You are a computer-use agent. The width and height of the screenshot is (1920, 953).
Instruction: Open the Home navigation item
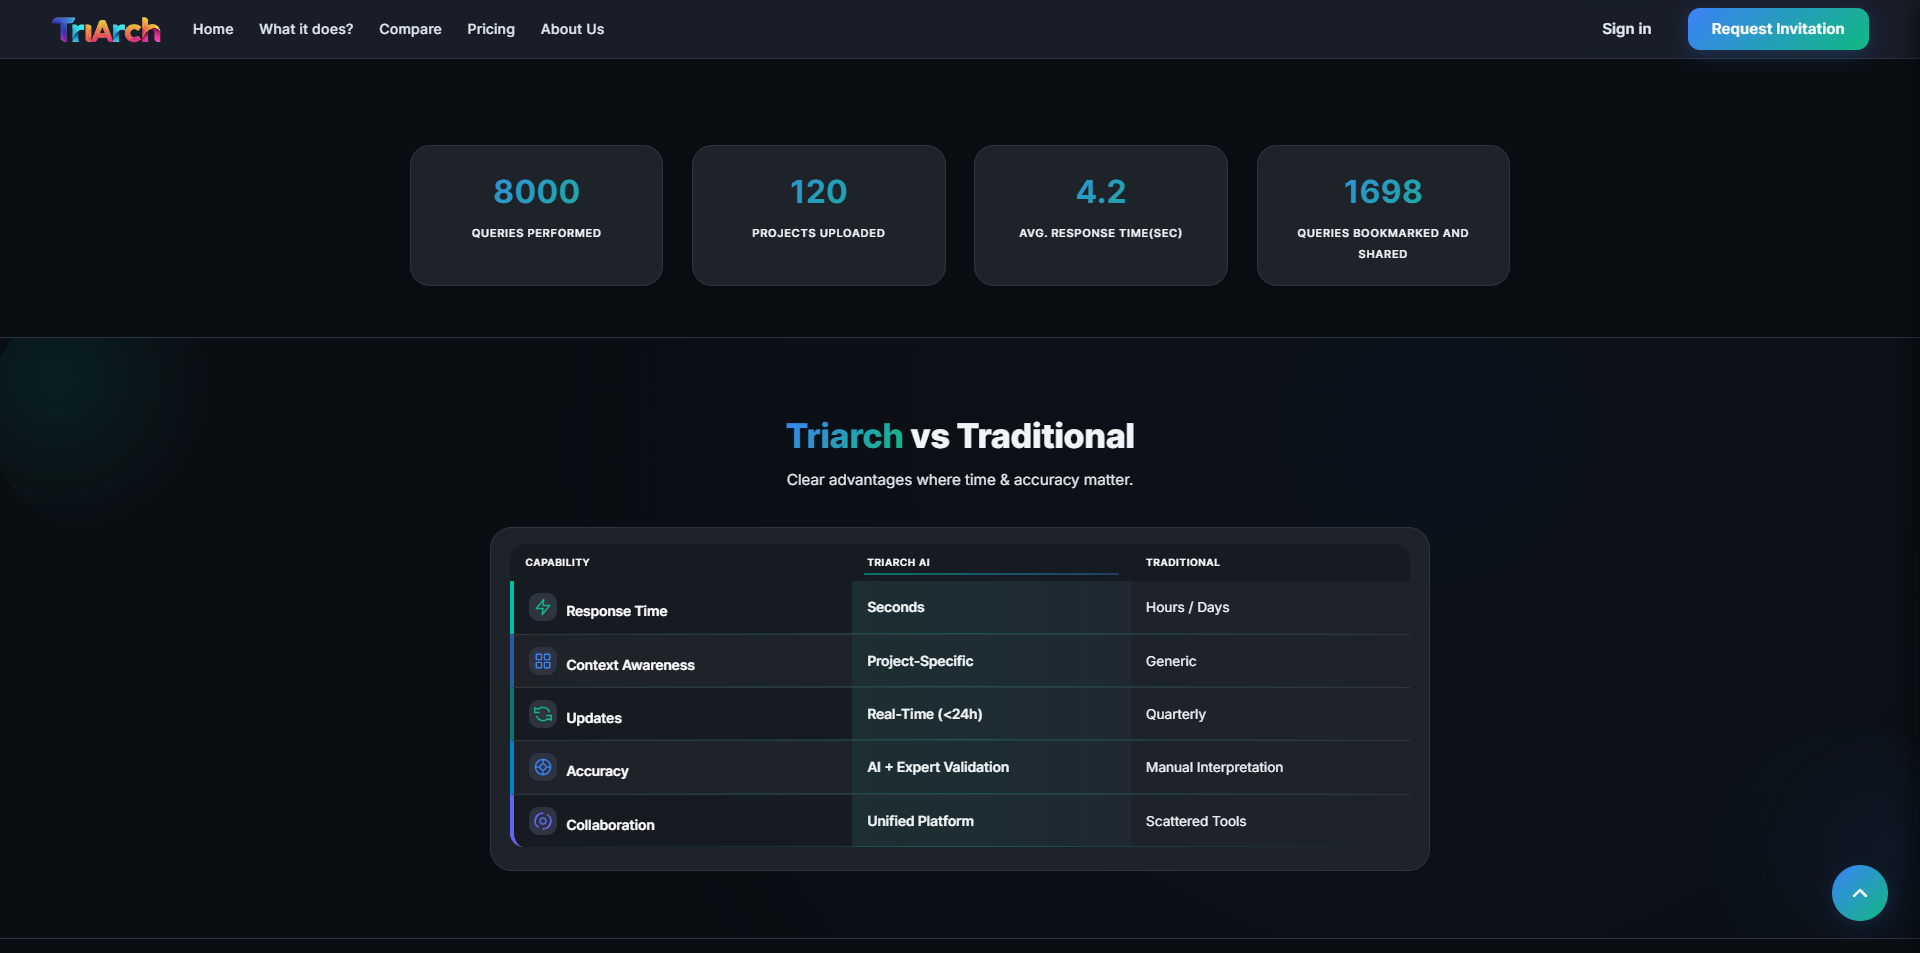[212, 29]
